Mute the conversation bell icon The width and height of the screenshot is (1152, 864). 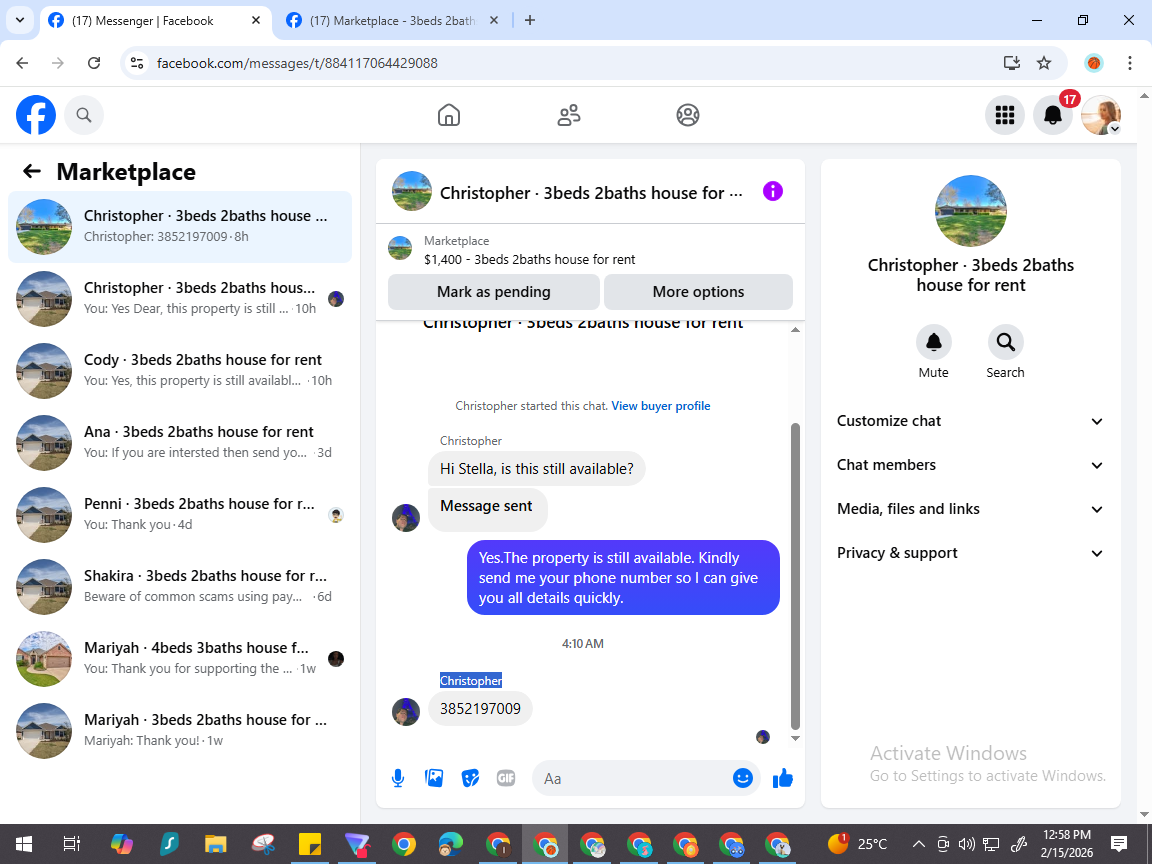coord(934,342)
